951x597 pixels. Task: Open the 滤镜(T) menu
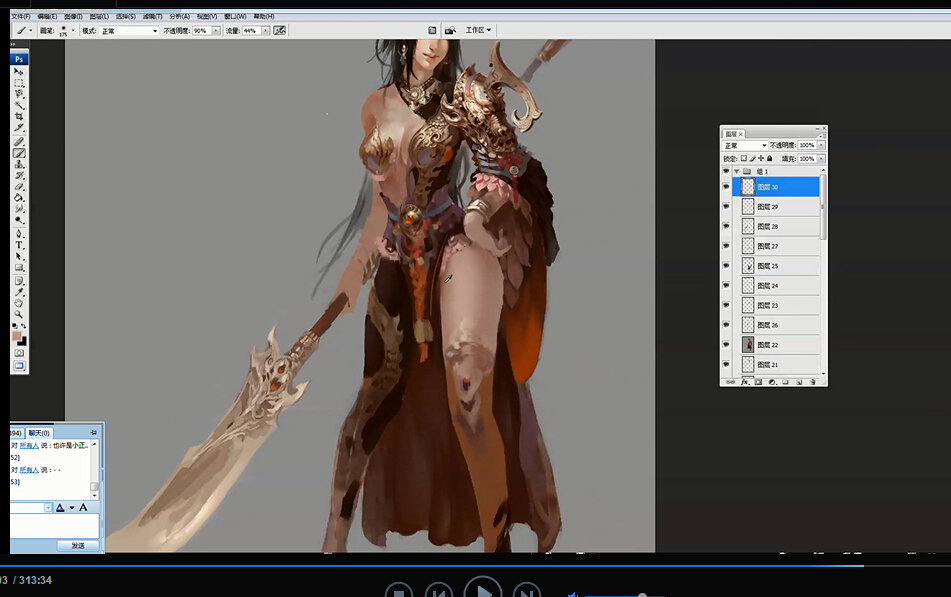tap(152, 17)
